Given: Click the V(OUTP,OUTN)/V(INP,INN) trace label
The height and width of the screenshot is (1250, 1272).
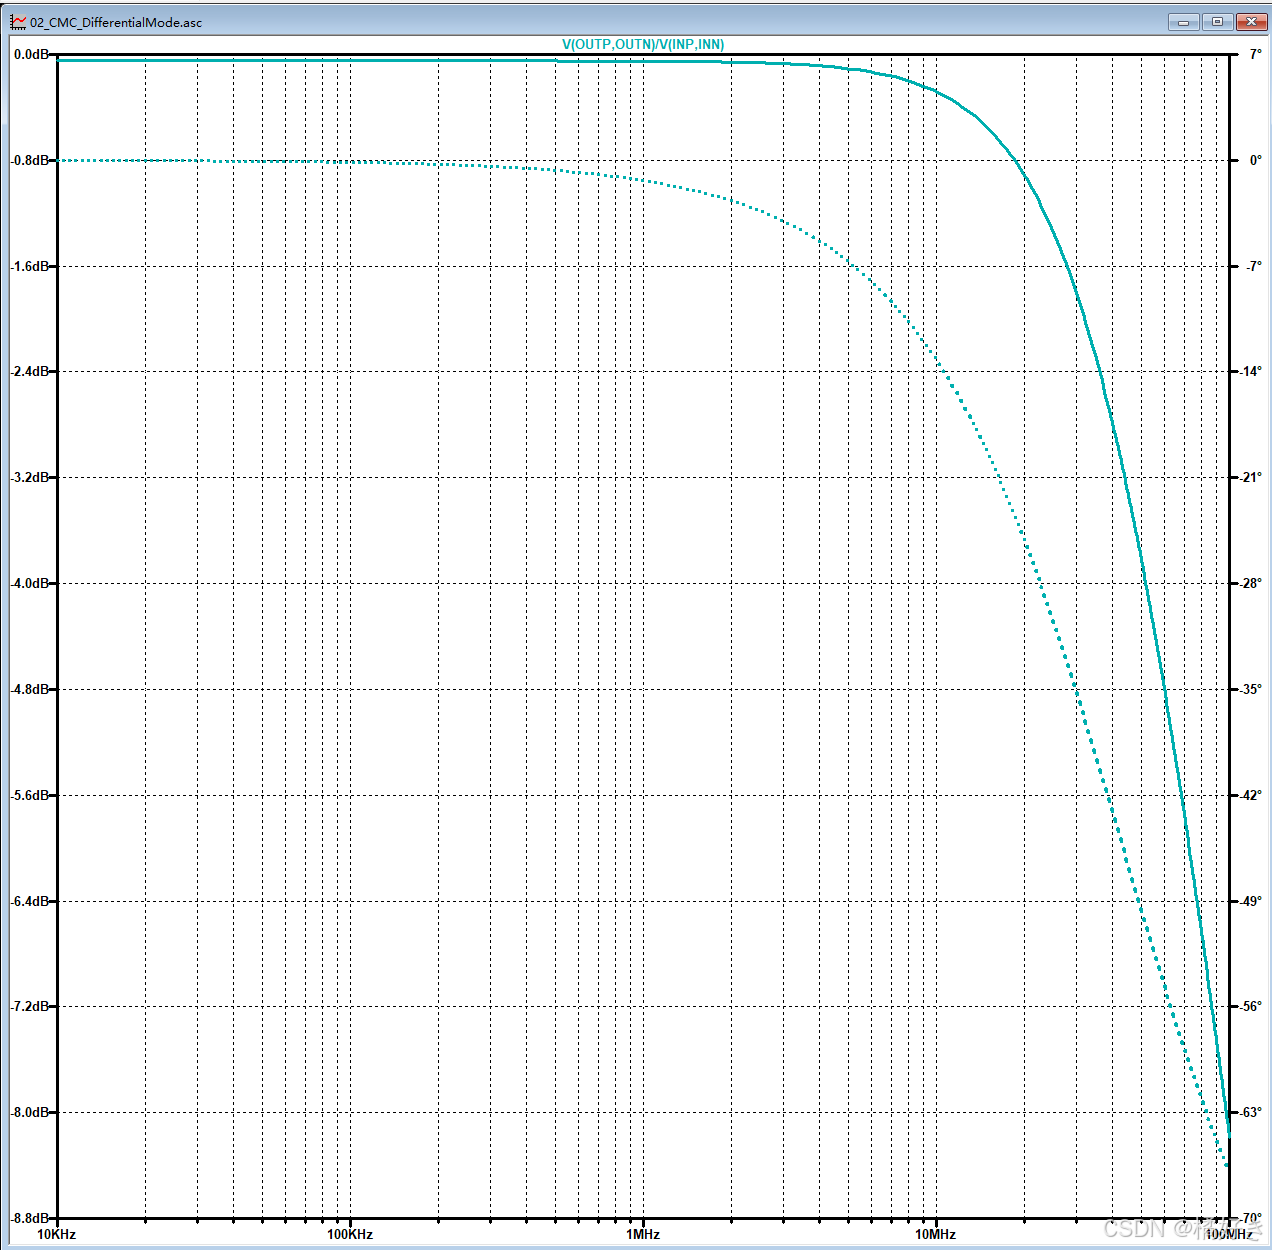Looking at the screenshot, I should click(643, 44).
